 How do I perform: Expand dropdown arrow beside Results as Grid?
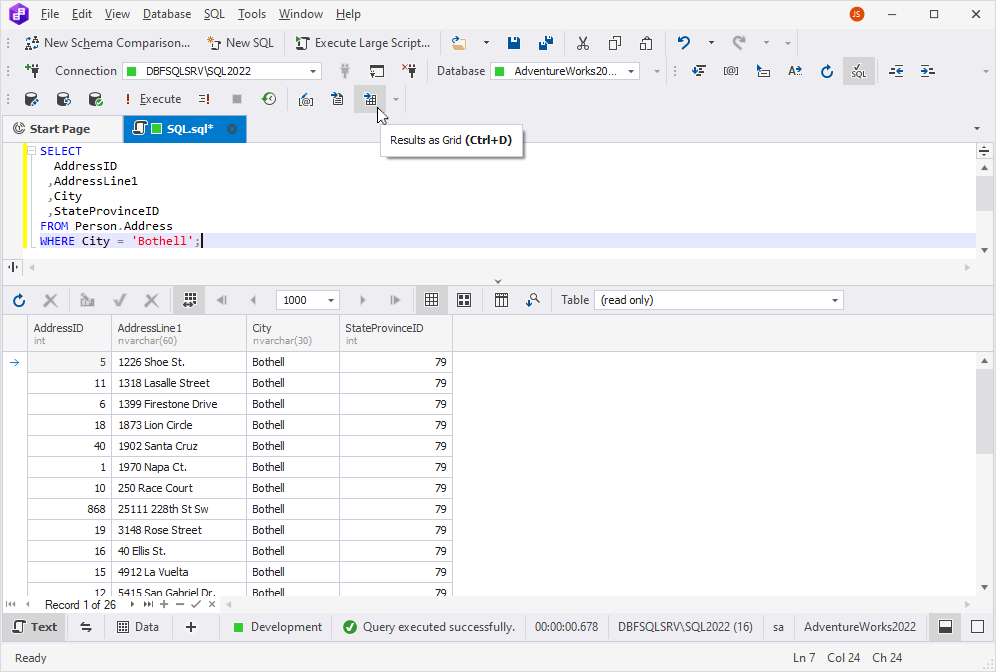396,99
